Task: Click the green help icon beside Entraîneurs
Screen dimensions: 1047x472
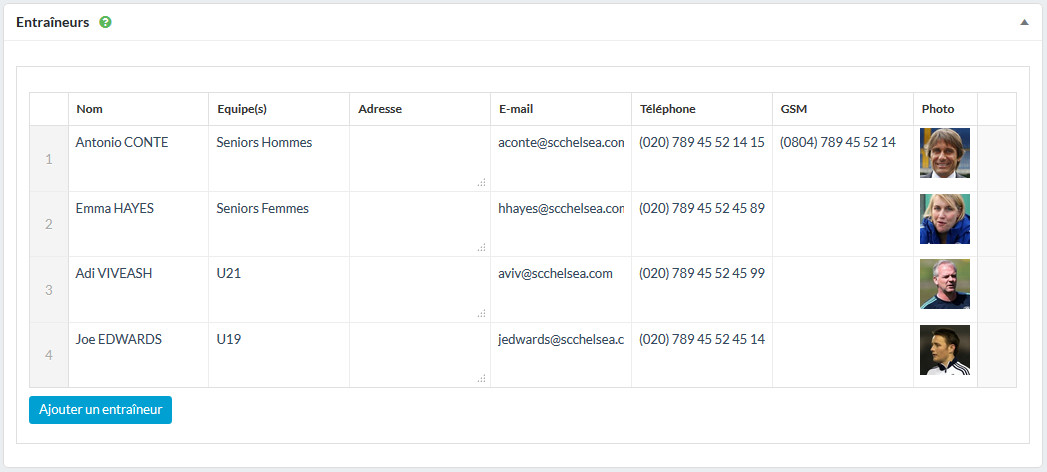Action: [x=106, y=22]
